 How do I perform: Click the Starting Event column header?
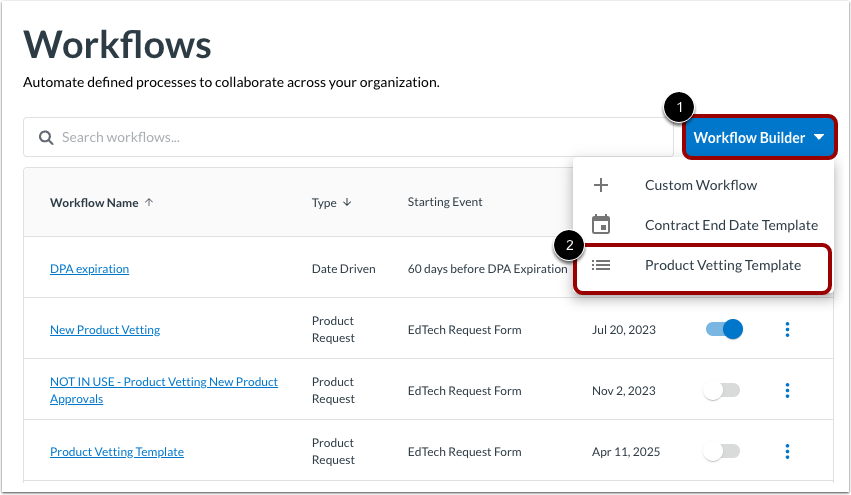click(445, 202)
